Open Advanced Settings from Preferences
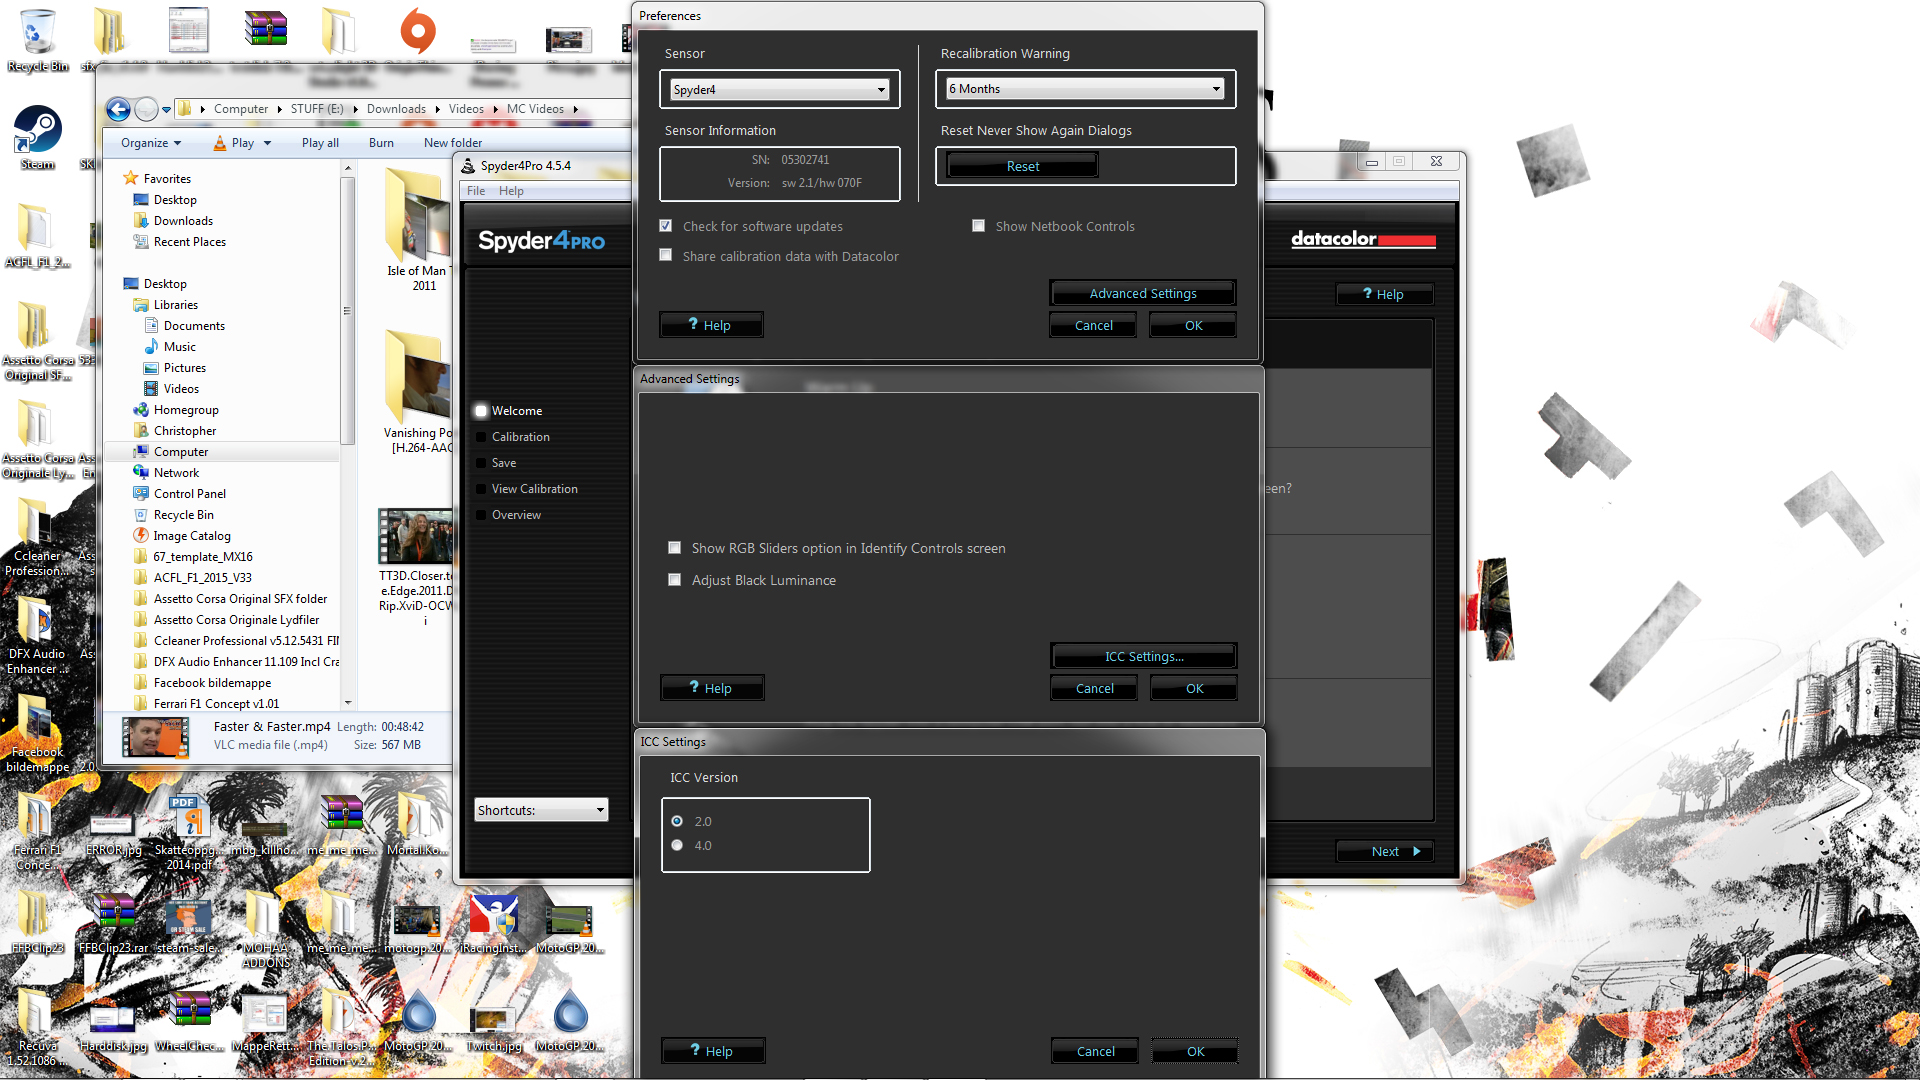Viewport: 1920px width, 1080px height. [1142, 293]
